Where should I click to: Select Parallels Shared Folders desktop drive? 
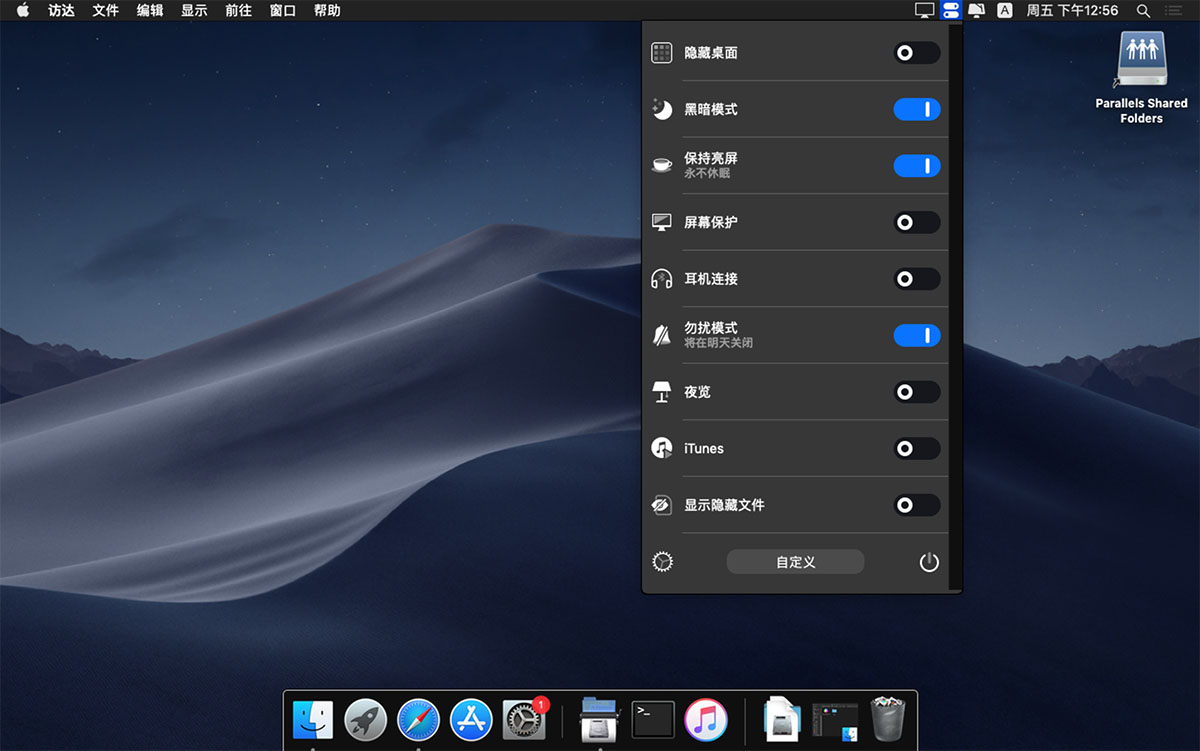(x=1141, y=60)
